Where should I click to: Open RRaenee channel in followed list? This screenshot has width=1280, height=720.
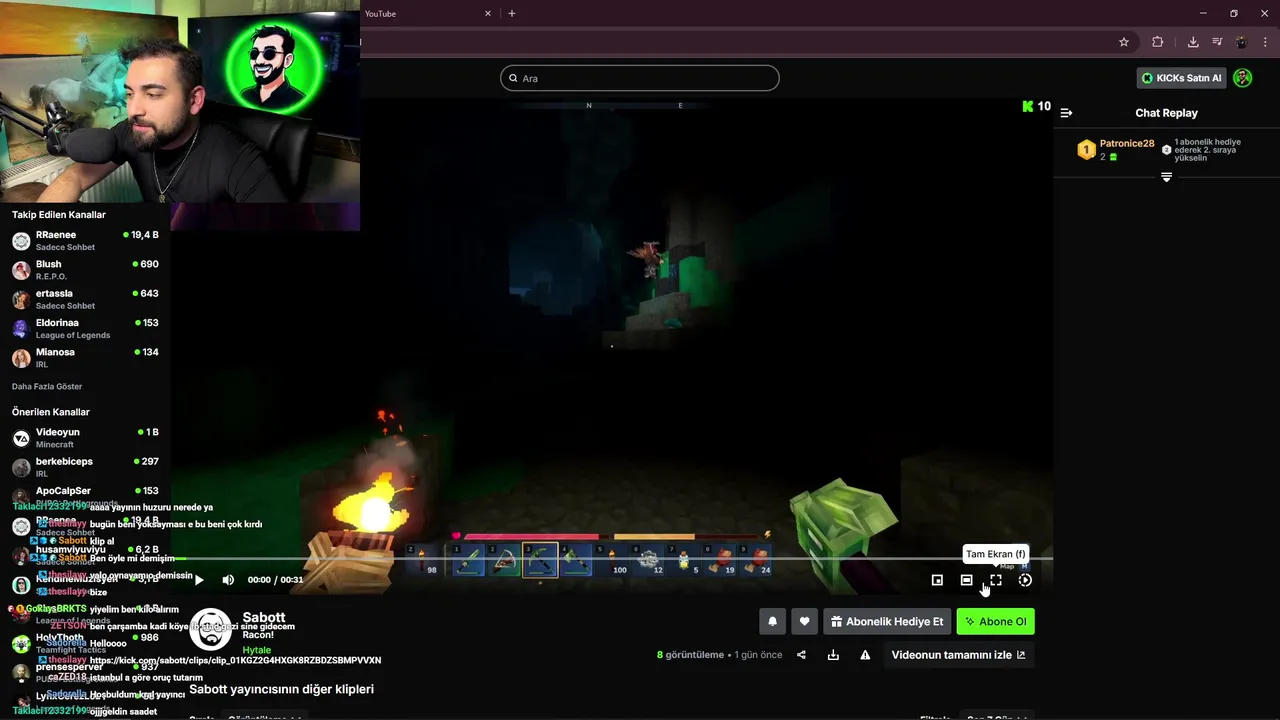85,240
